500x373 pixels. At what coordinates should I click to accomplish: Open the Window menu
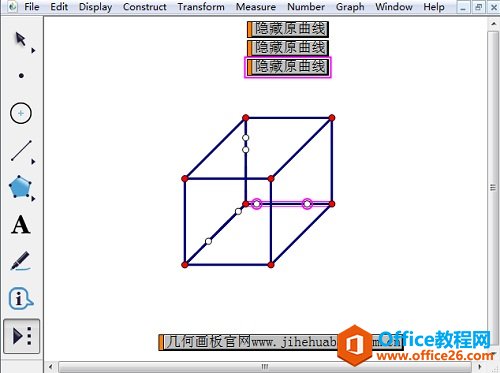(x=394, y=7)
